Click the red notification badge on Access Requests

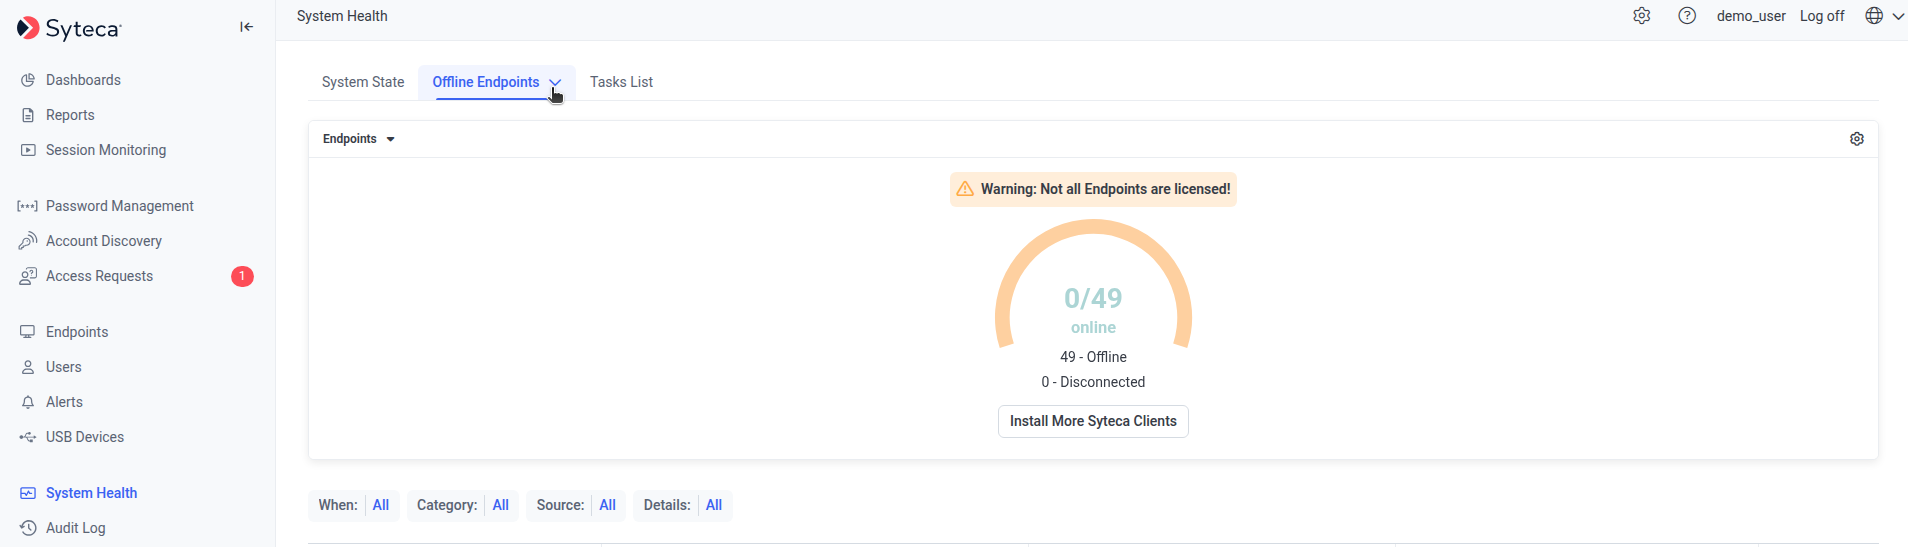click(x=242, y=276)
